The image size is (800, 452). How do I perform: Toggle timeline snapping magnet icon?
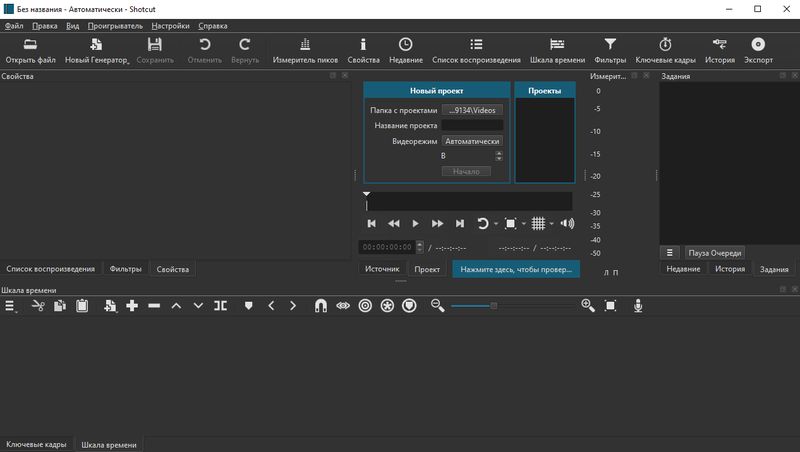(x=321, y=306)
